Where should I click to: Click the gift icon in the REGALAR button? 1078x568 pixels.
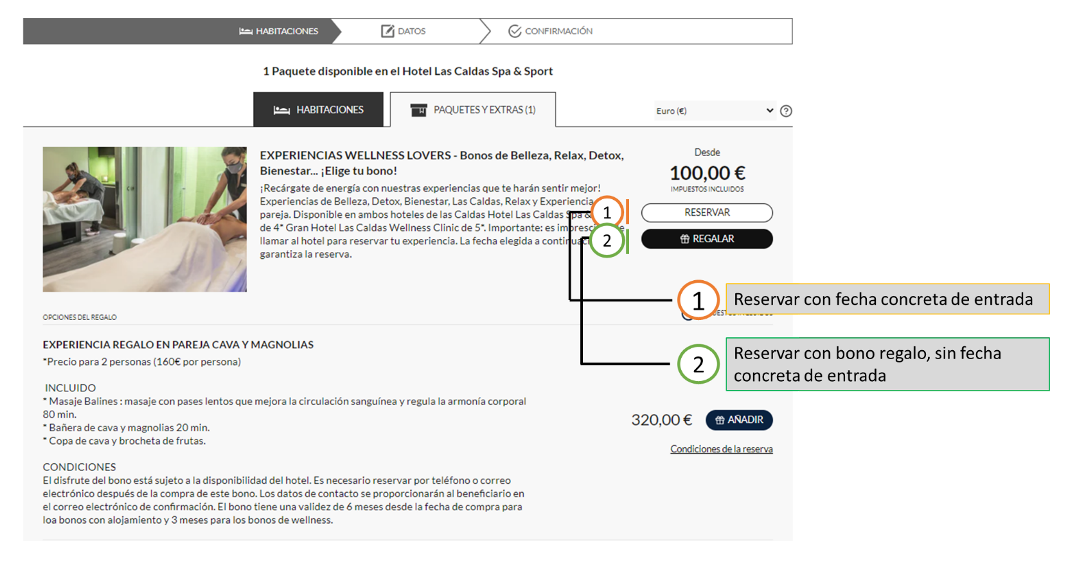pos(684,239)
